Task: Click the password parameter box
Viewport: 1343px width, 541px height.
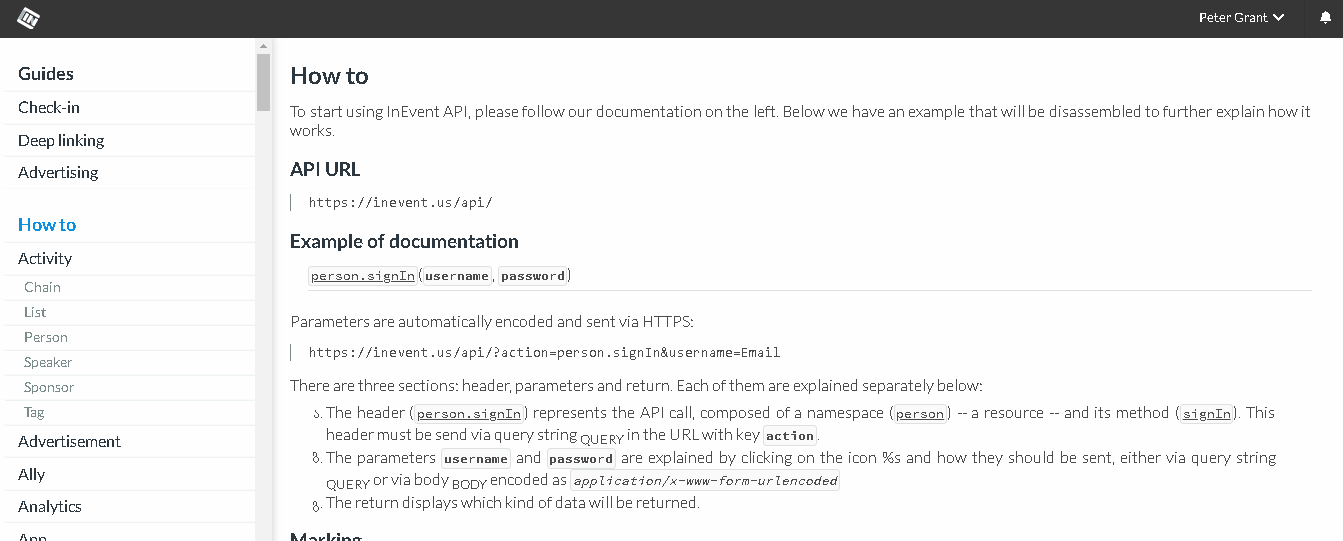Action: tap(533, 276)
